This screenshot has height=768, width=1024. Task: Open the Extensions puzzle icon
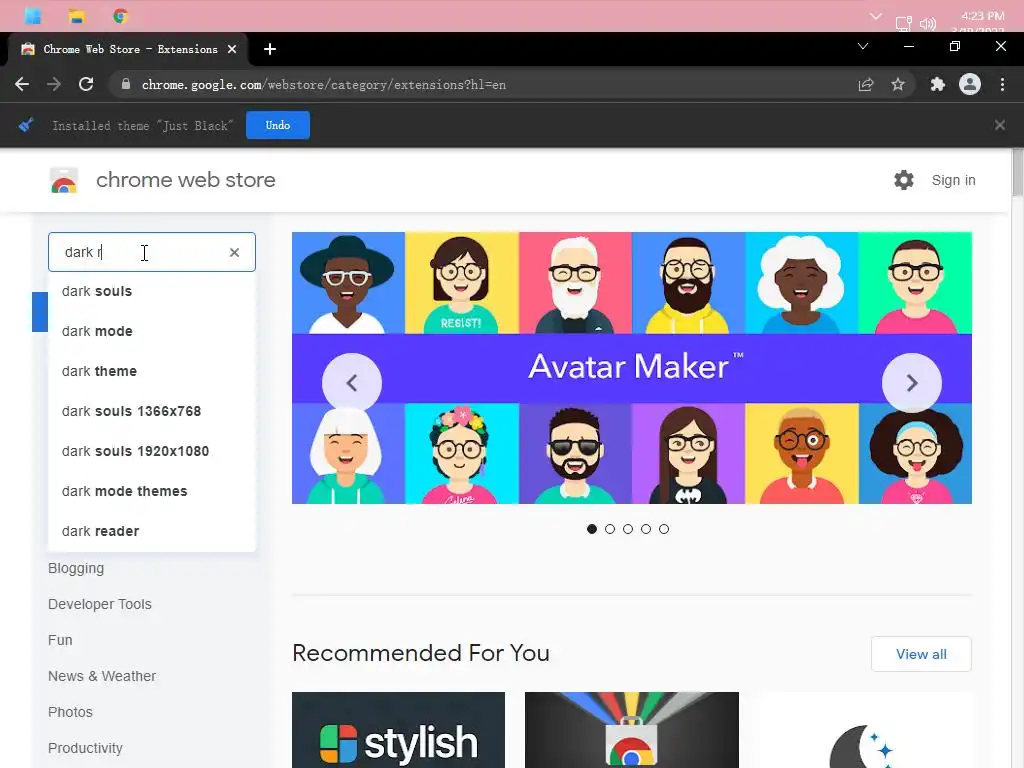coord(938,84)
